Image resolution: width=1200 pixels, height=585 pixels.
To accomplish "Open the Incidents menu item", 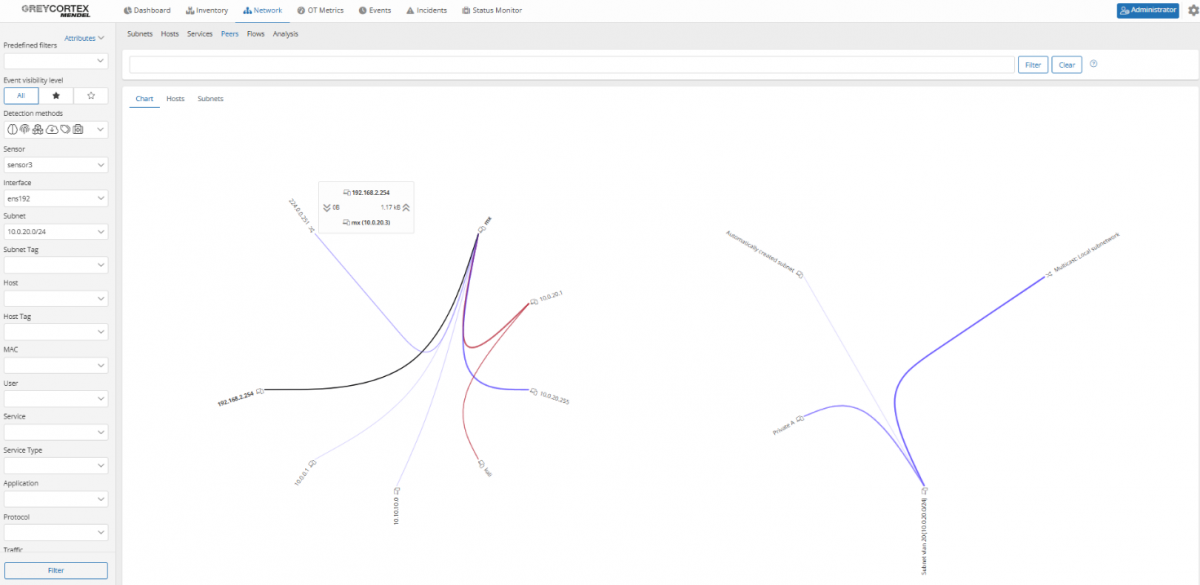I will click(428, 10).
